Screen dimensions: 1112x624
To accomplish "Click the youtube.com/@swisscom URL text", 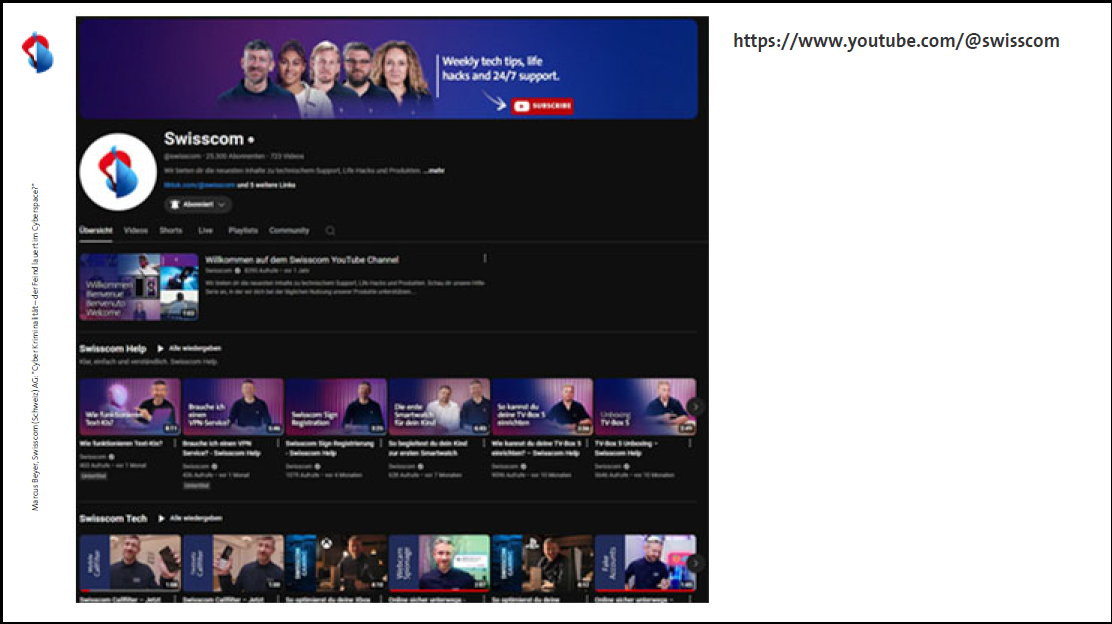I will tap(895, 41).
